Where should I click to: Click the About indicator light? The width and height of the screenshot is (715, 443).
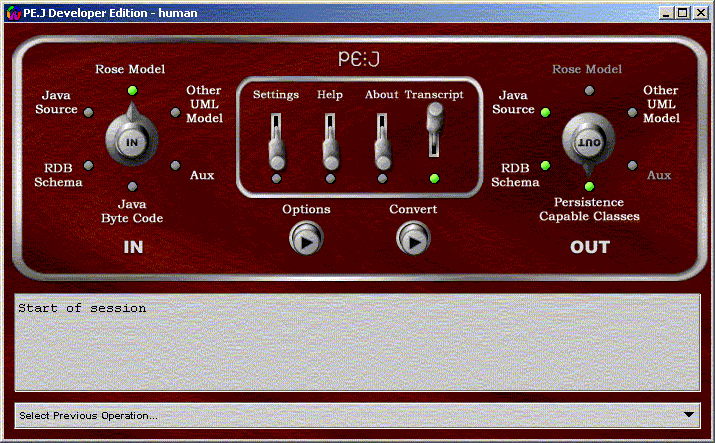click(x=383, y=179)
